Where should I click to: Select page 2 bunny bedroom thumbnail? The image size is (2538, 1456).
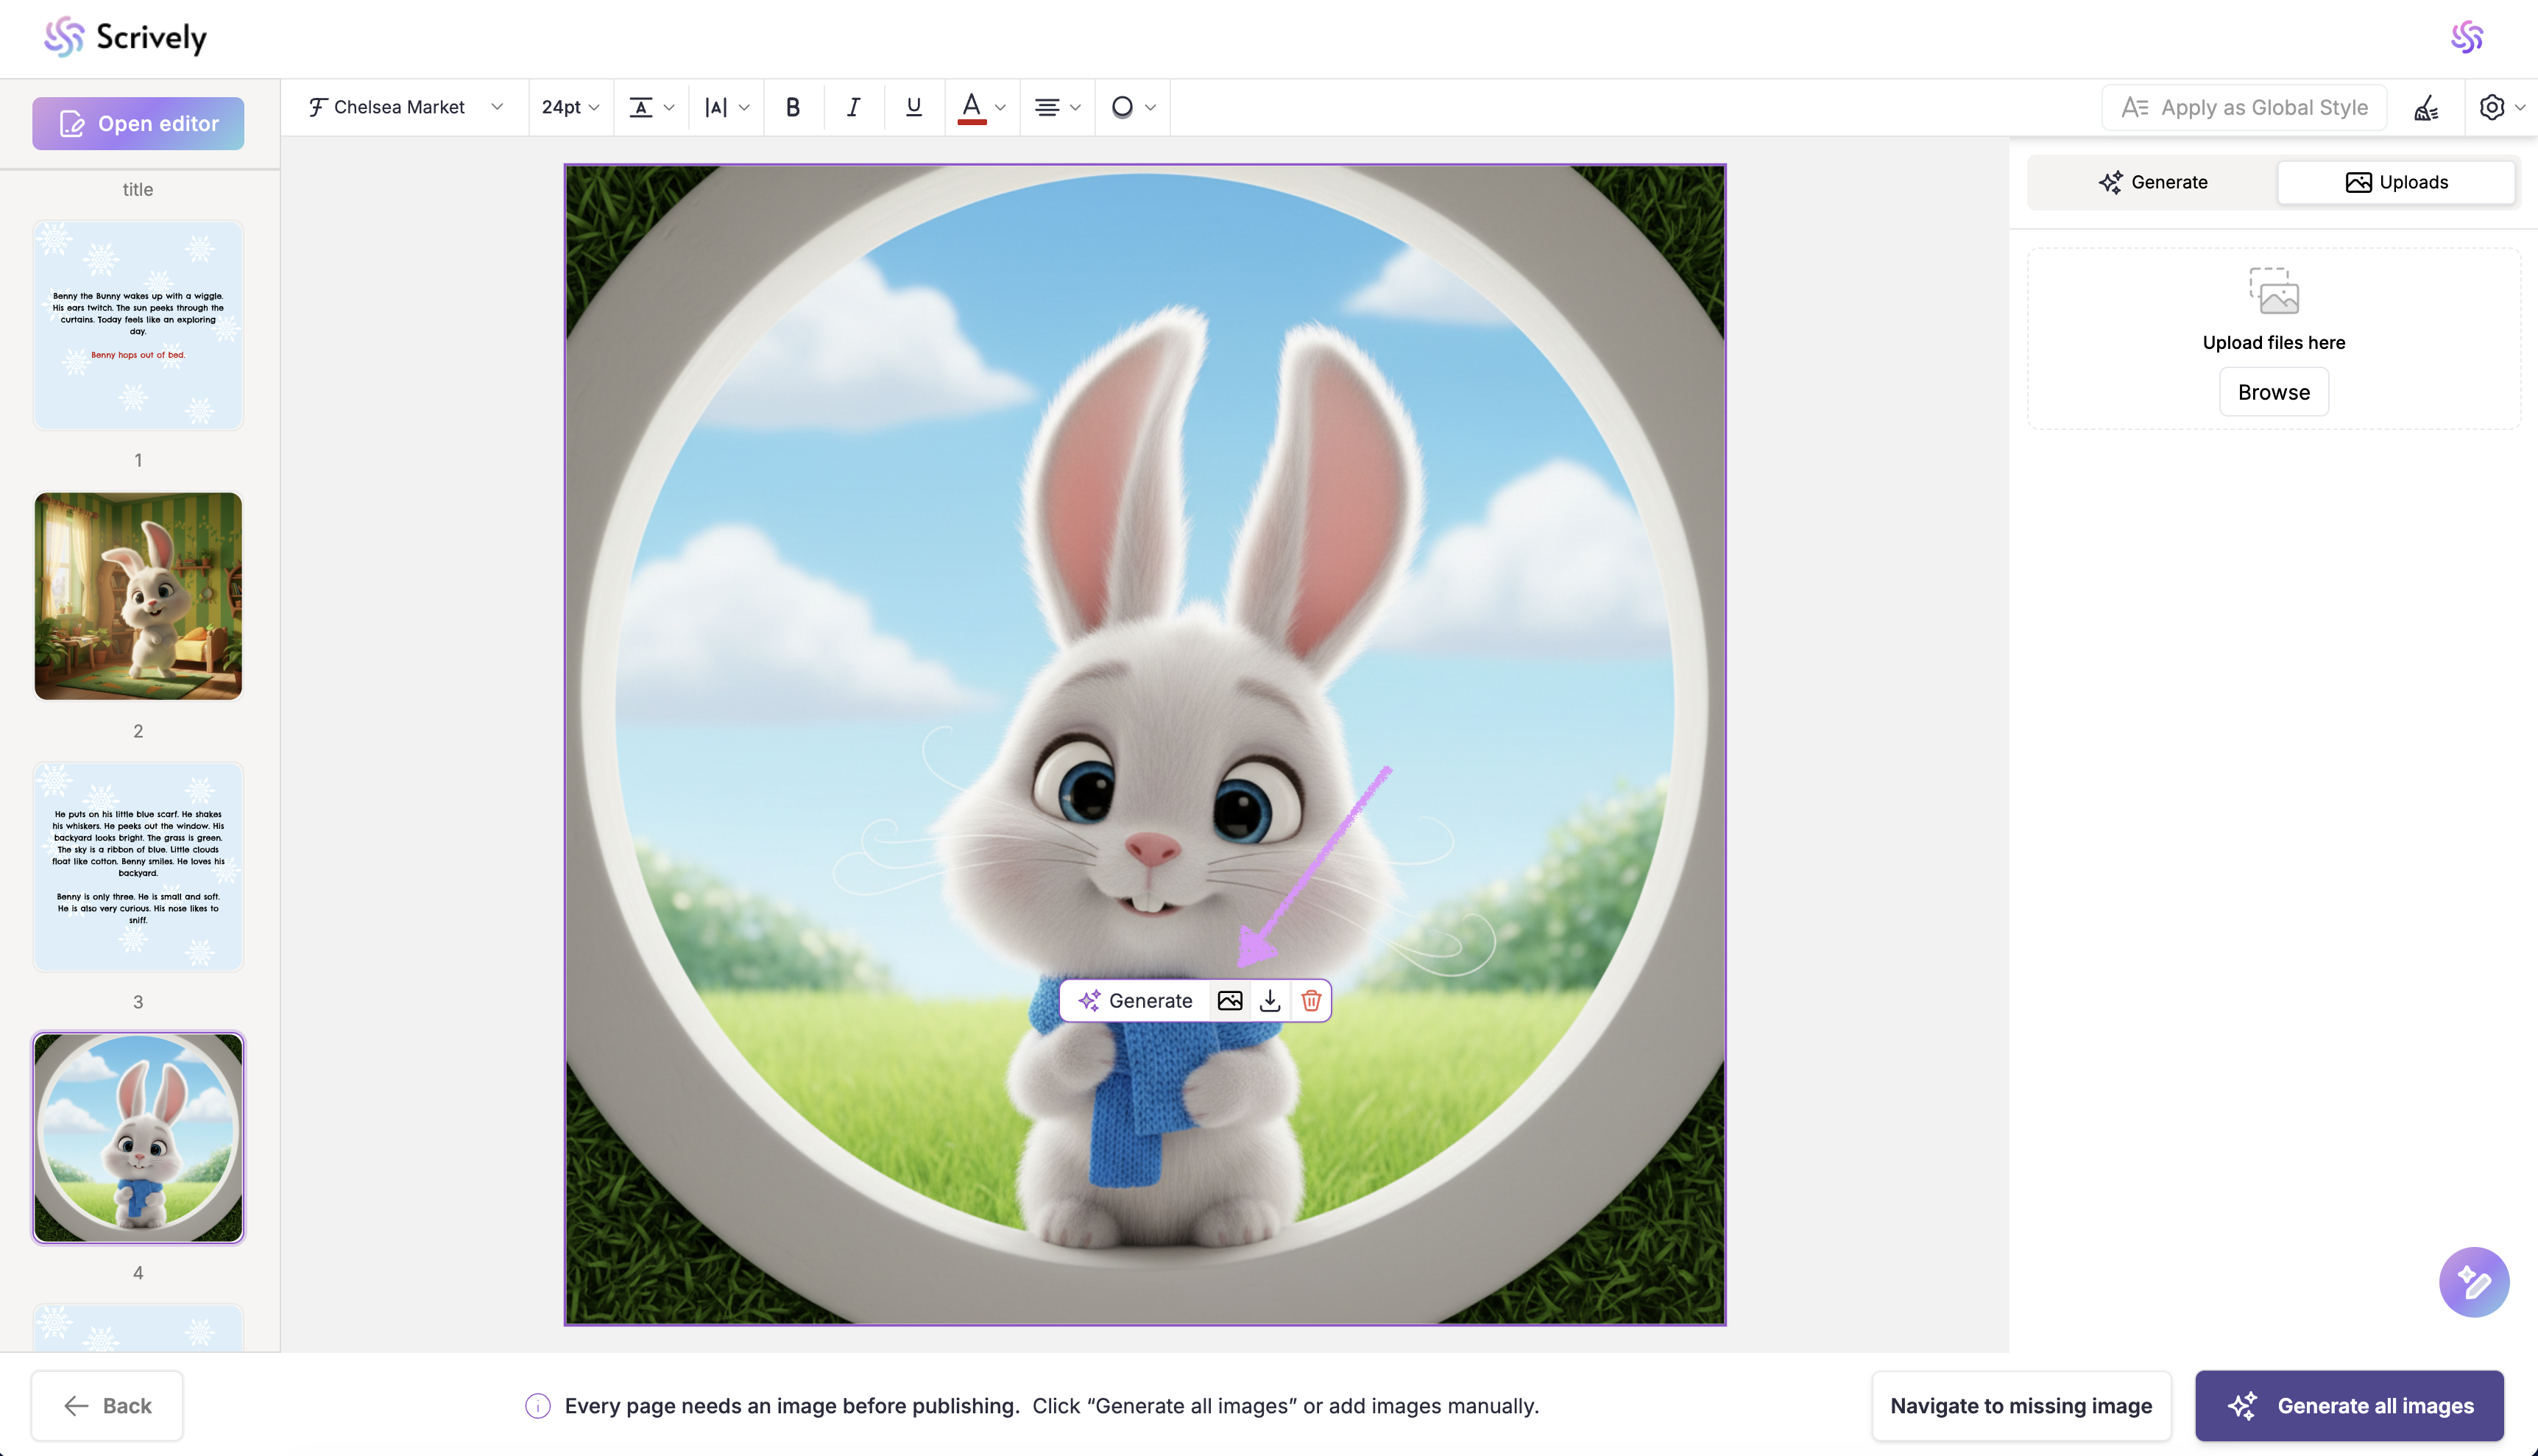[138, 596]
